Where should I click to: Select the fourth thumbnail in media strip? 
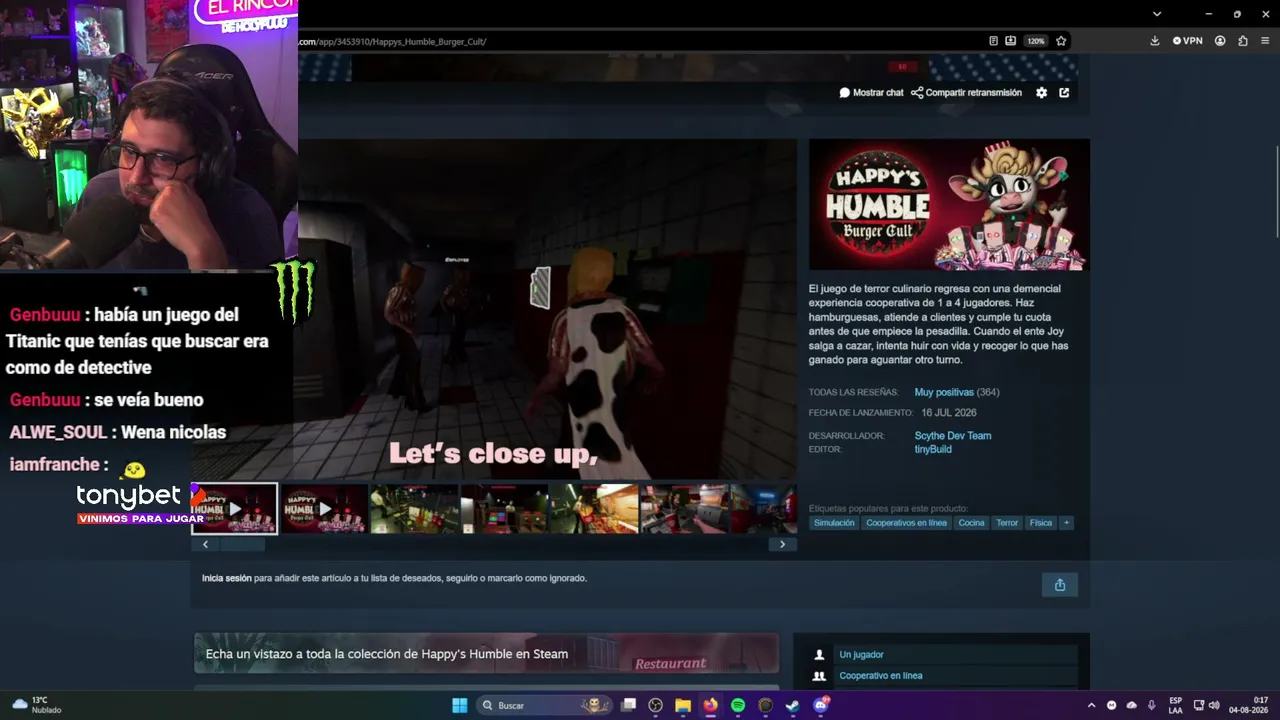(504, 509)
